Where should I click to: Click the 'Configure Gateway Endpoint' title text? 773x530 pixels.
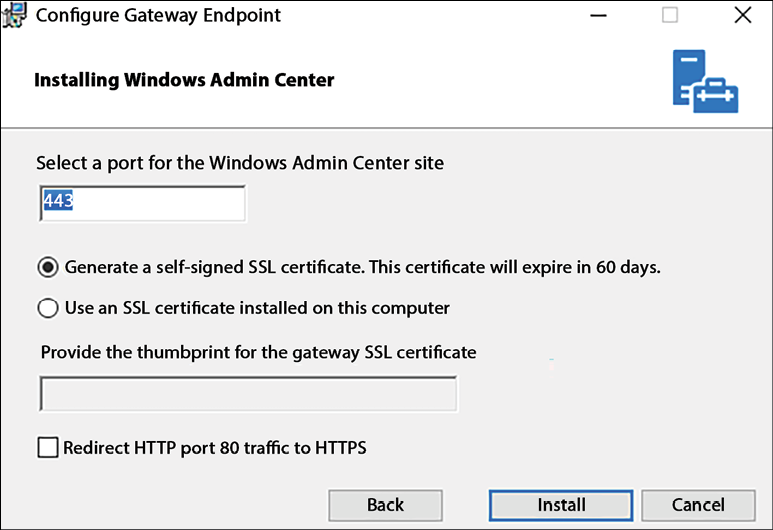tap(158, 15)
